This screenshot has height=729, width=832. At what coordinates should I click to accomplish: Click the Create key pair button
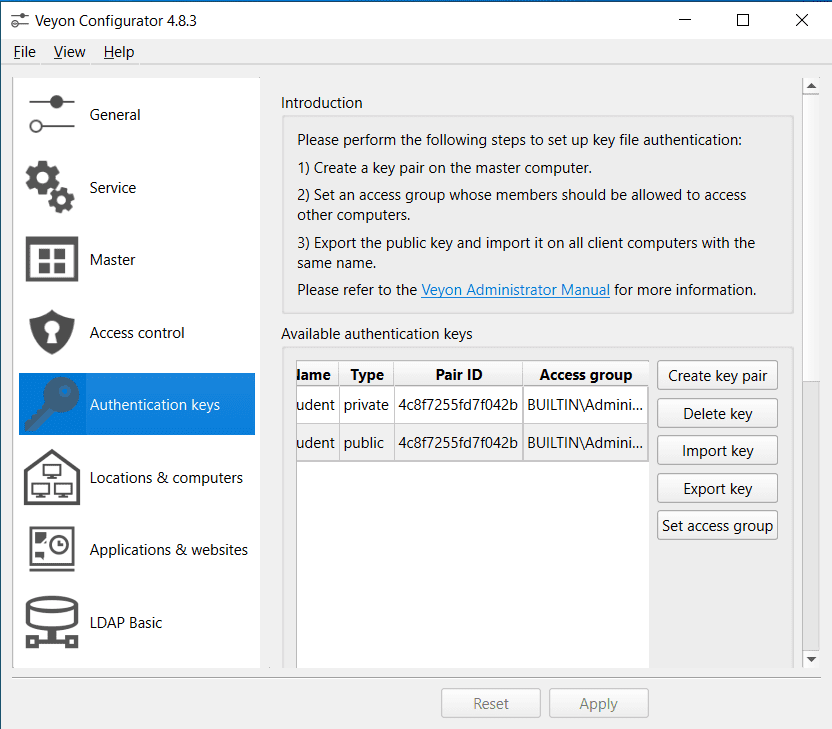[717, 376]
